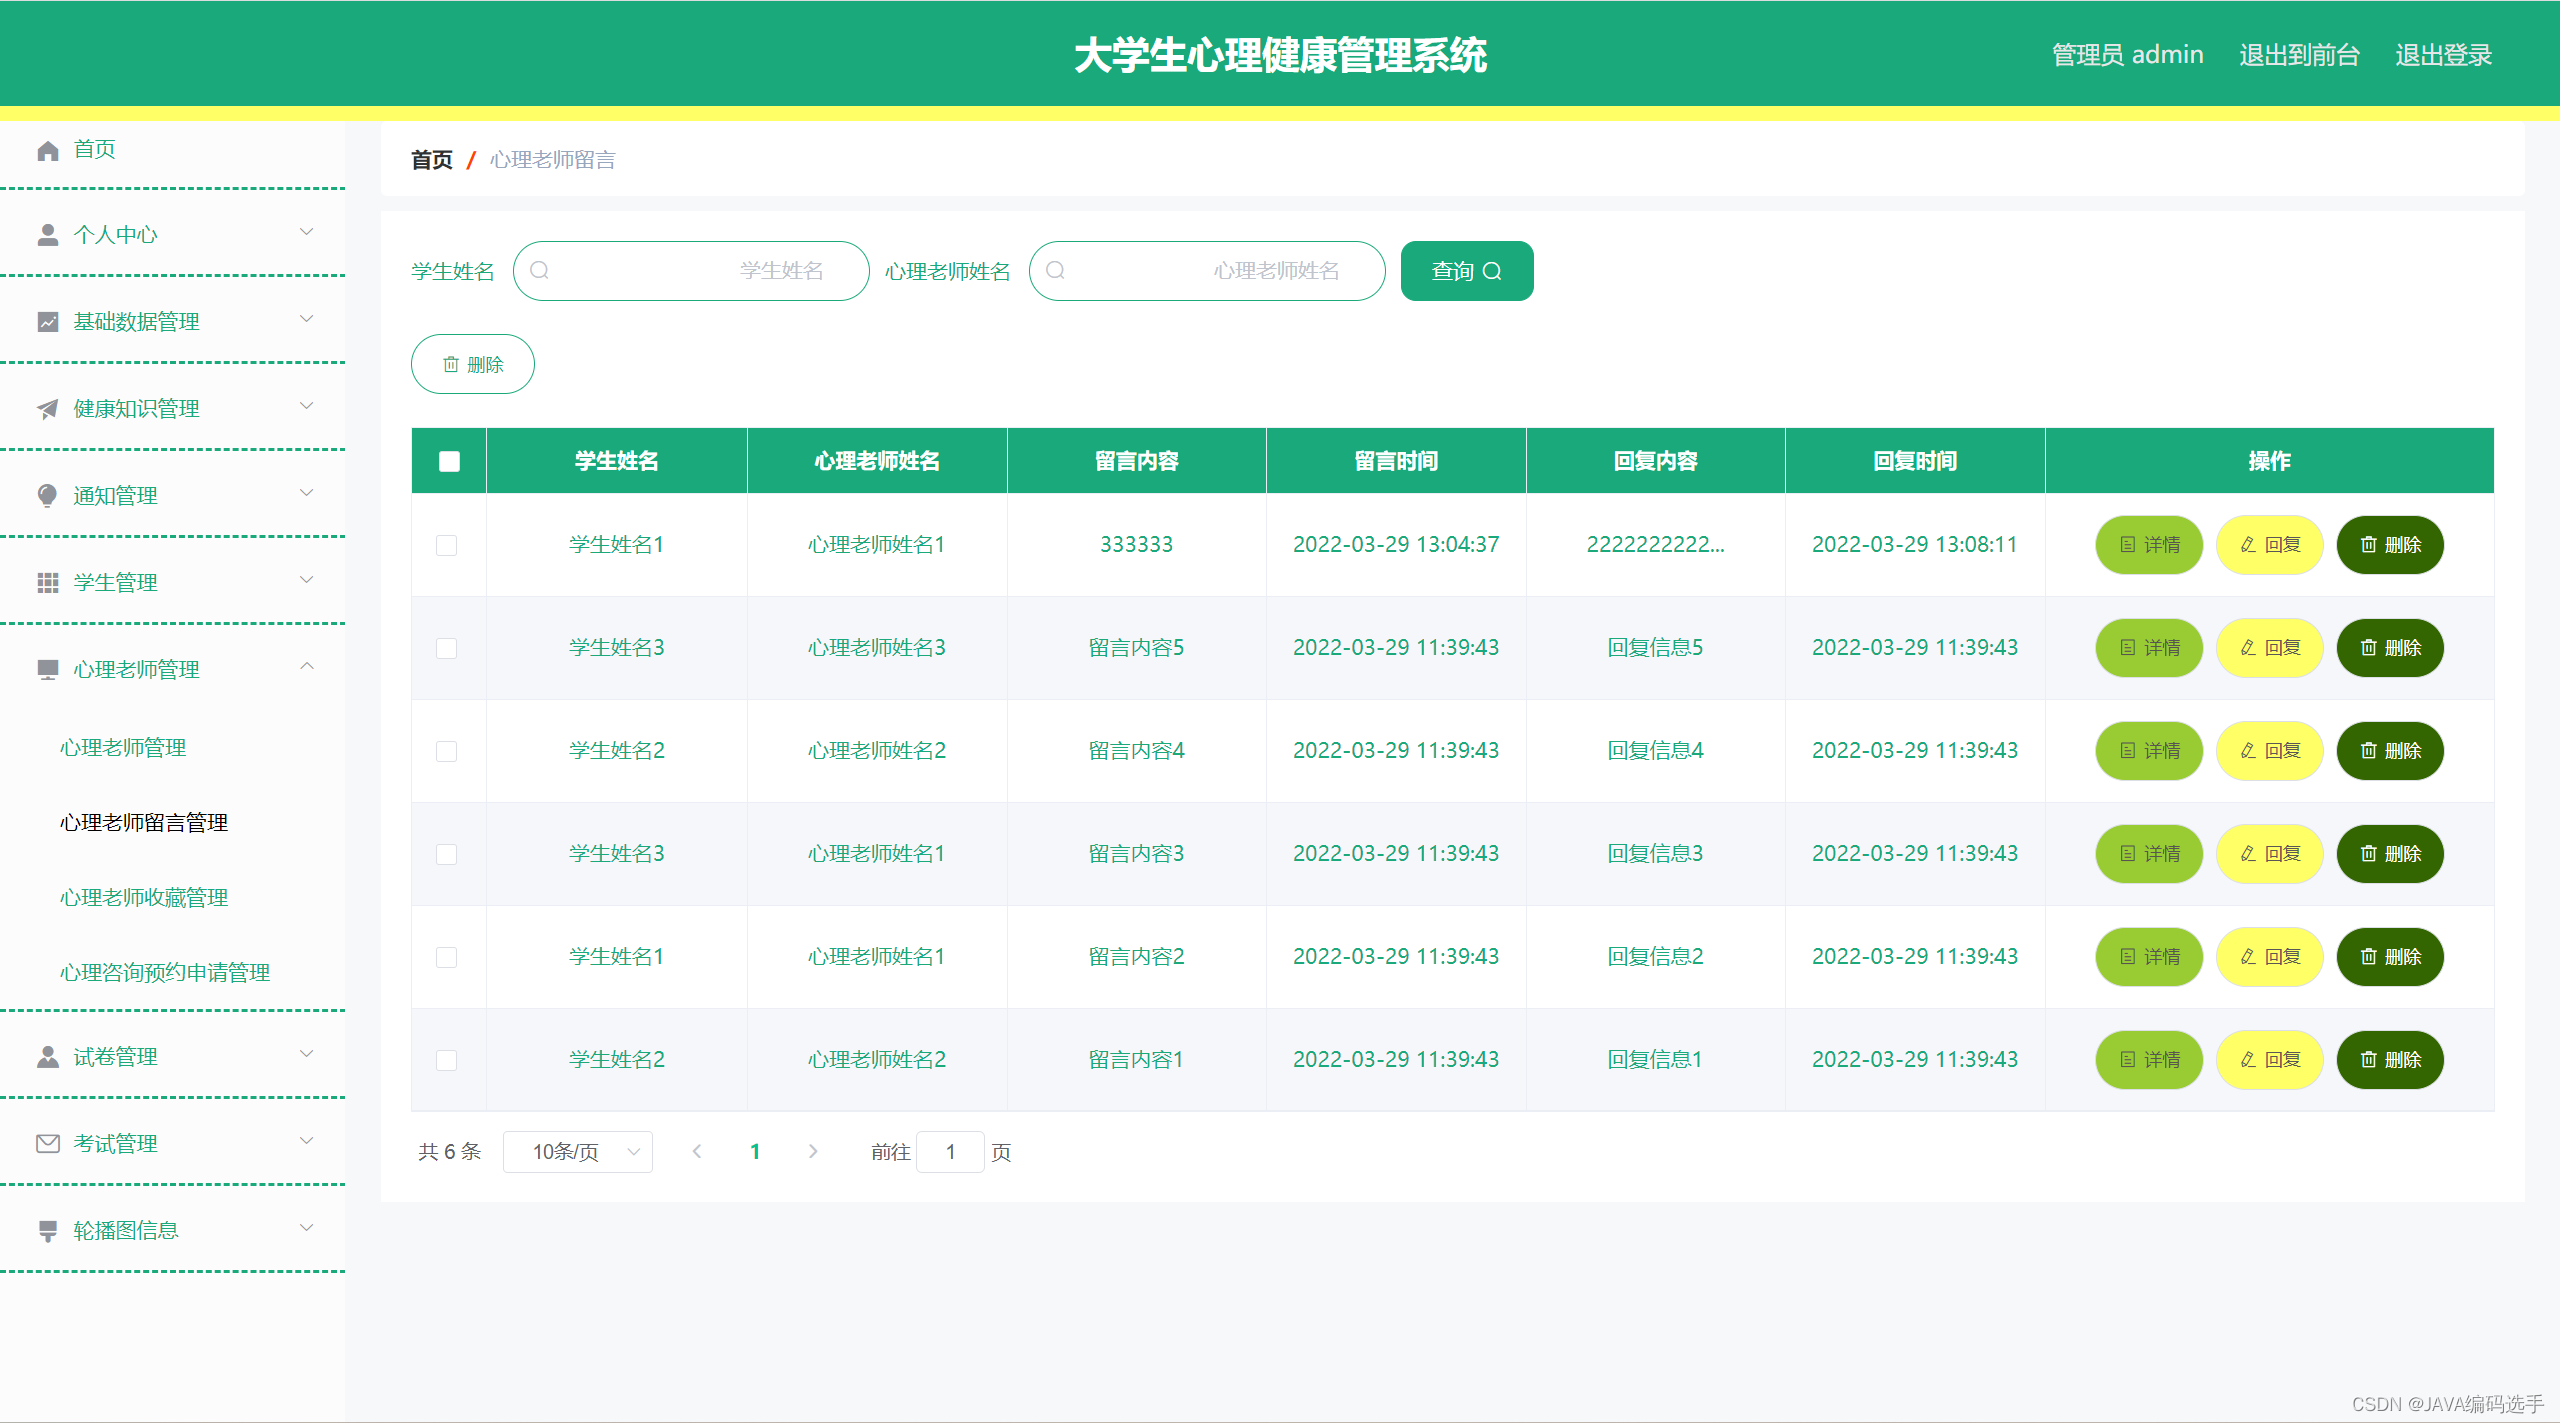This screenshot has height=1423, width=2560.
Task: Expand the 试卷管理 sidebar menu
Action: (x=172, y=1057)
